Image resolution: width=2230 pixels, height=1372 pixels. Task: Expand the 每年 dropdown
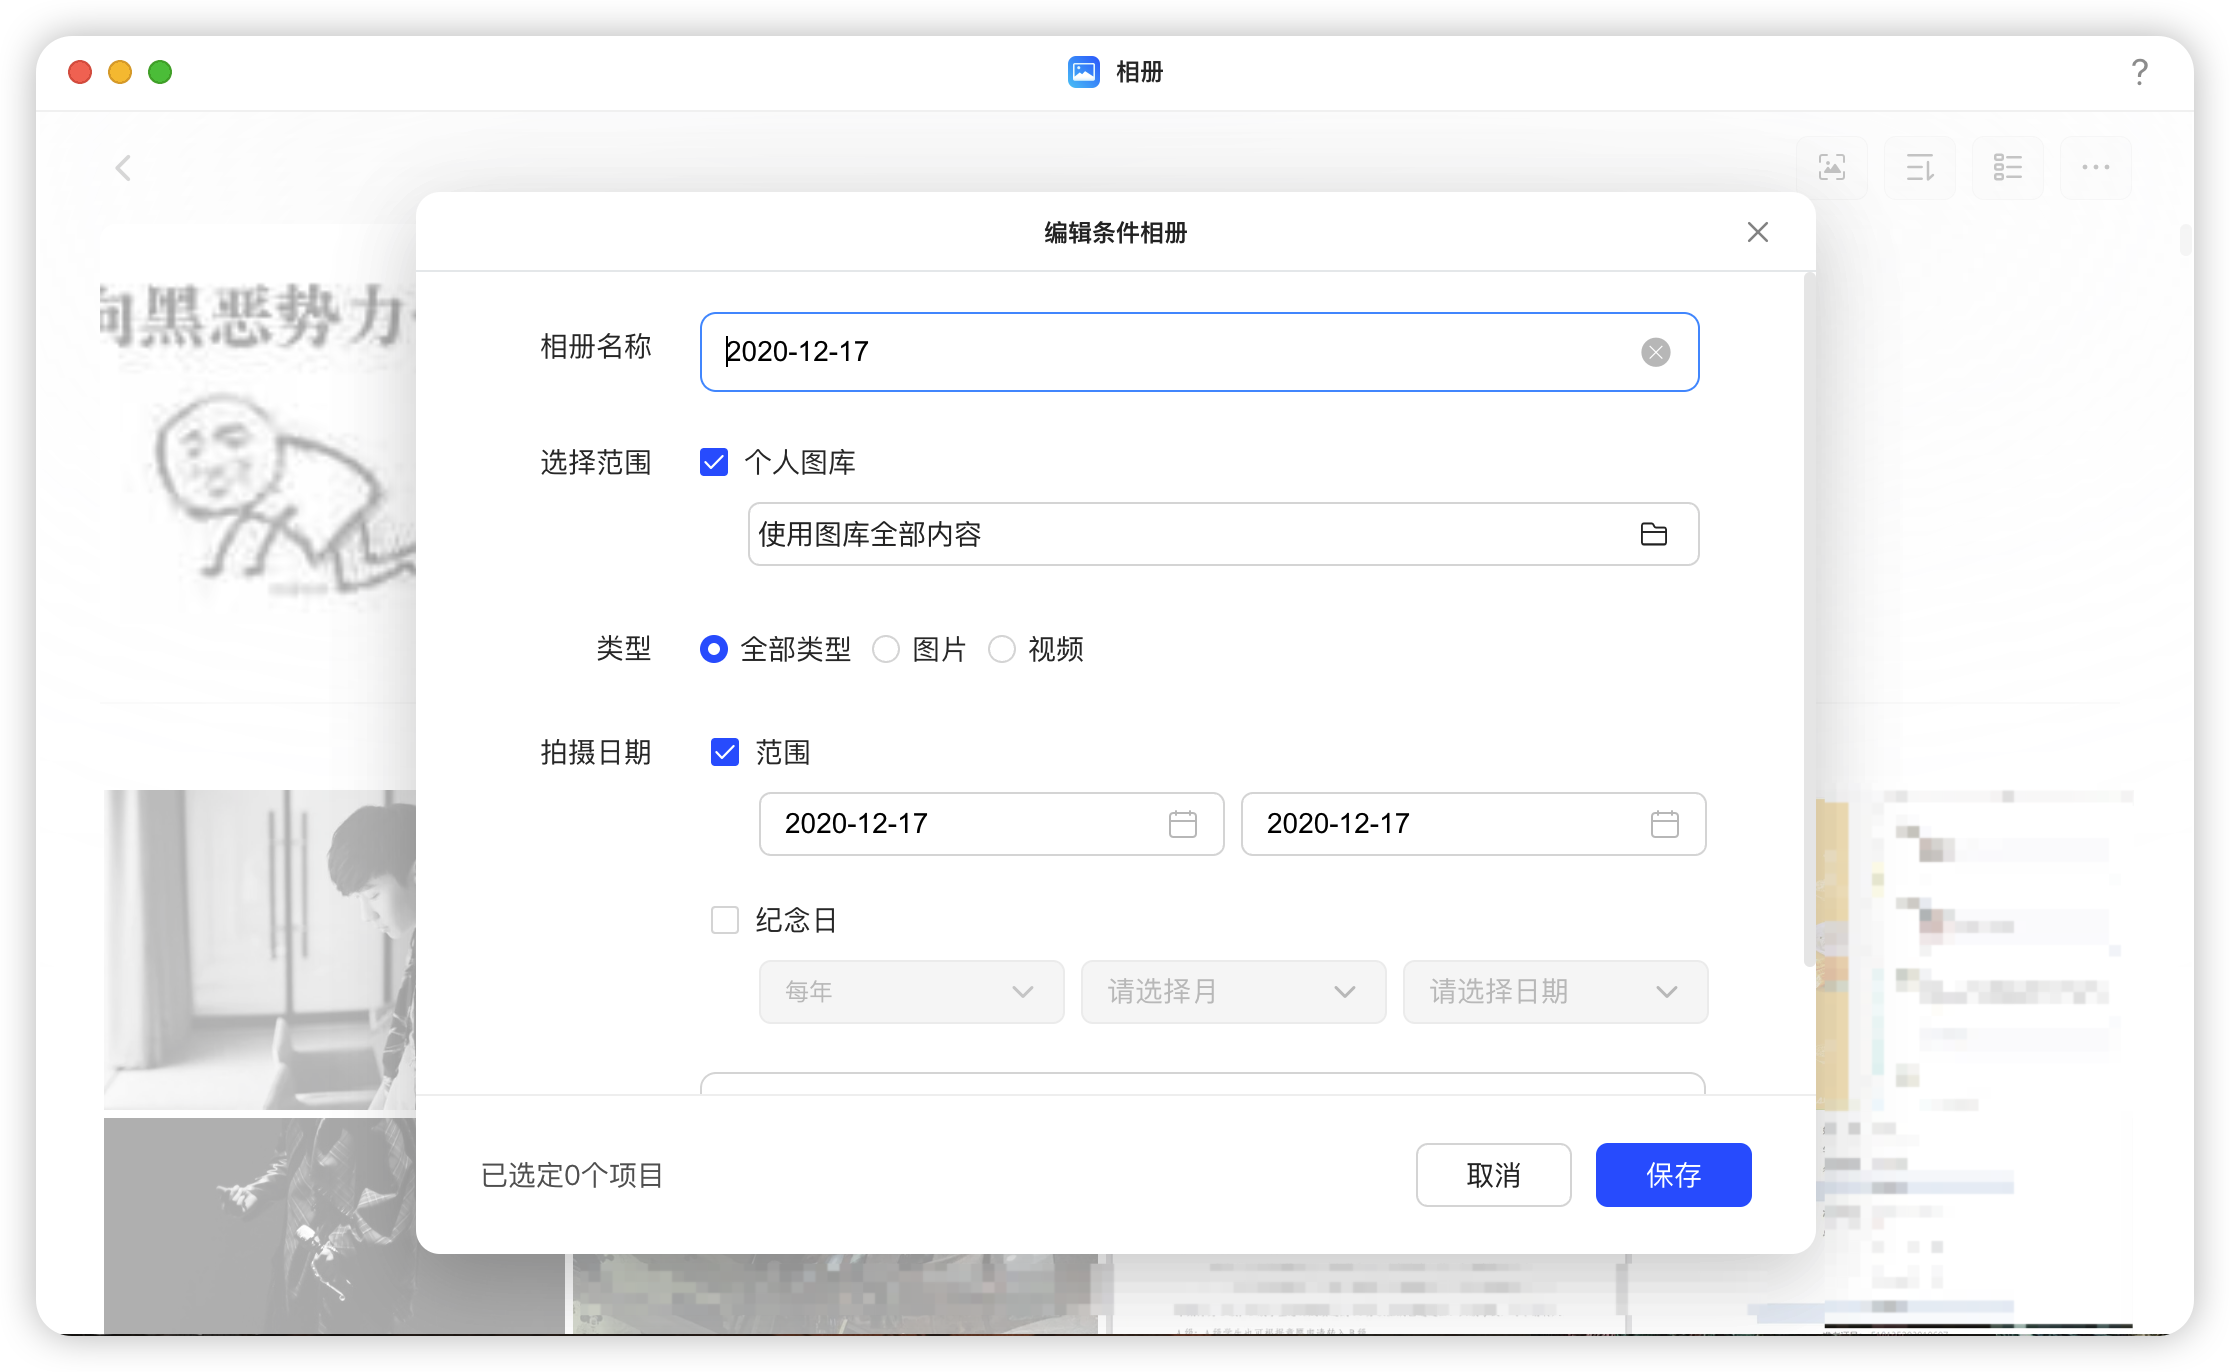coord(911,992)
